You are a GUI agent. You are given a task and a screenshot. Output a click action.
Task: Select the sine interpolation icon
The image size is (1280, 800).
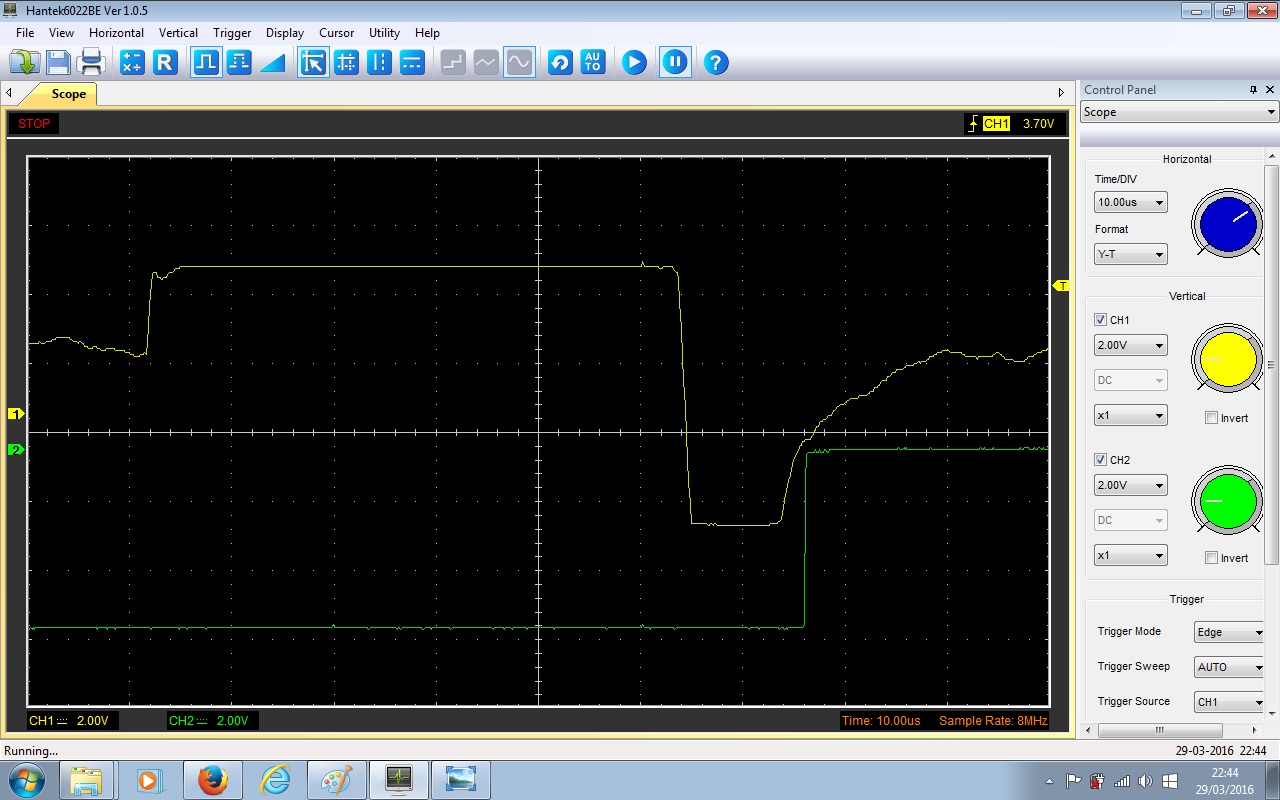(519, 63)
